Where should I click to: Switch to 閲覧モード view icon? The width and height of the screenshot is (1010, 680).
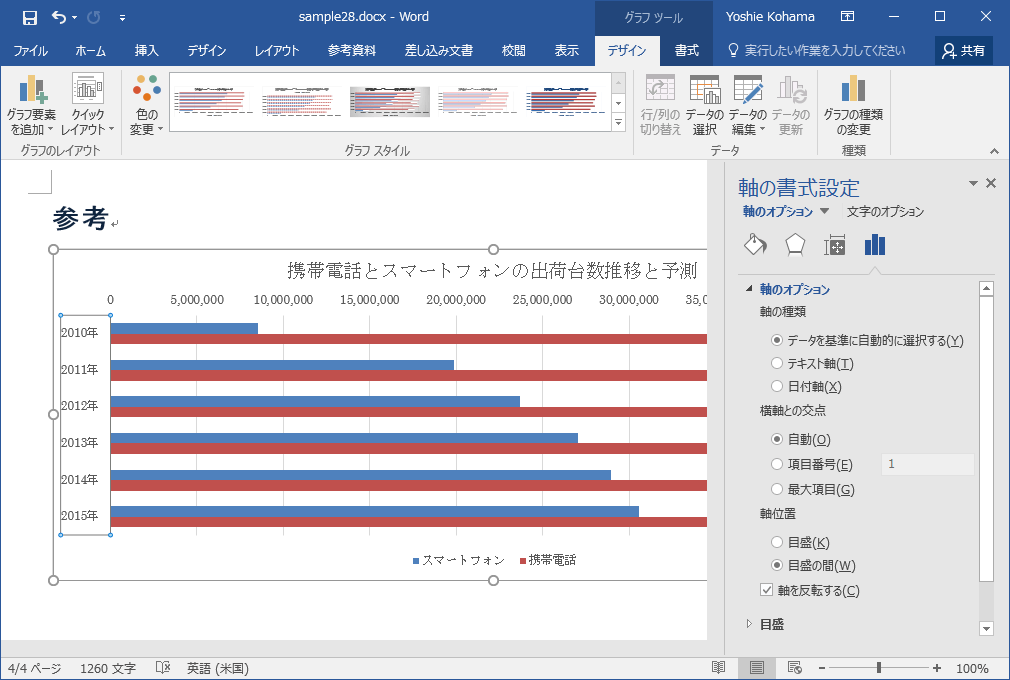click(x=718, y=668)
